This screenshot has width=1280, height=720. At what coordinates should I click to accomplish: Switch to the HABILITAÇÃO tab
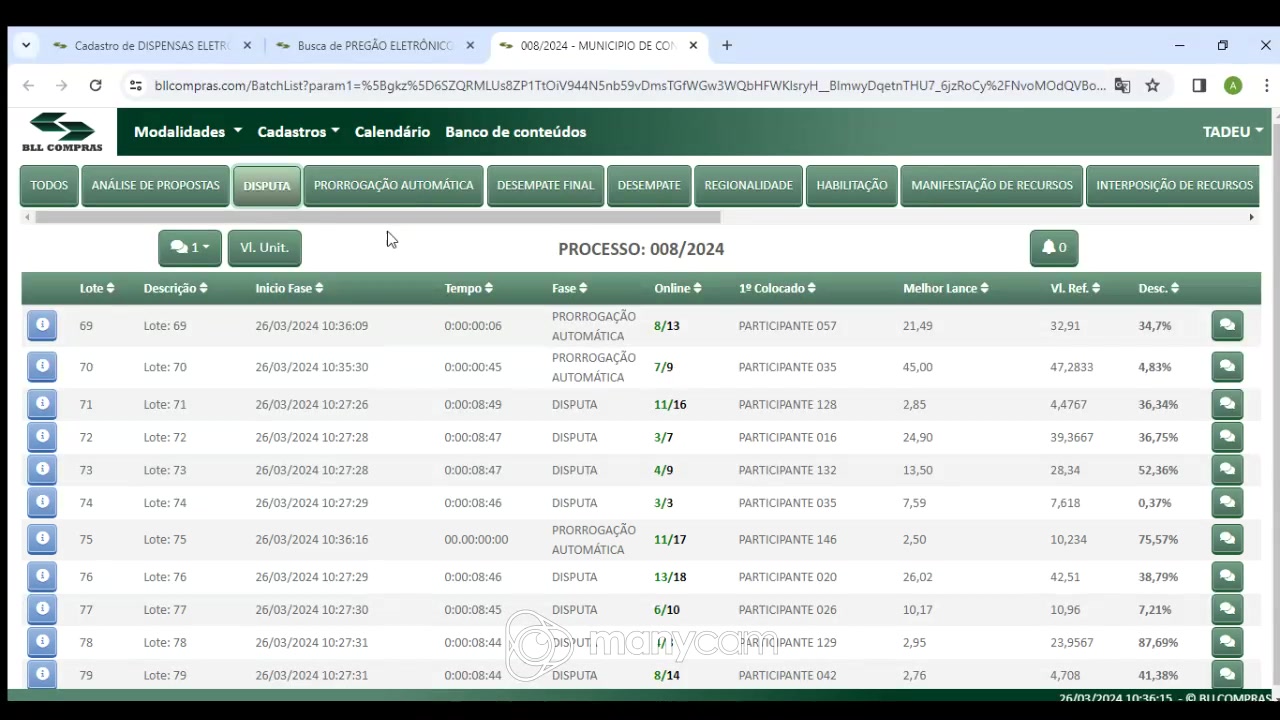point(851,186)
